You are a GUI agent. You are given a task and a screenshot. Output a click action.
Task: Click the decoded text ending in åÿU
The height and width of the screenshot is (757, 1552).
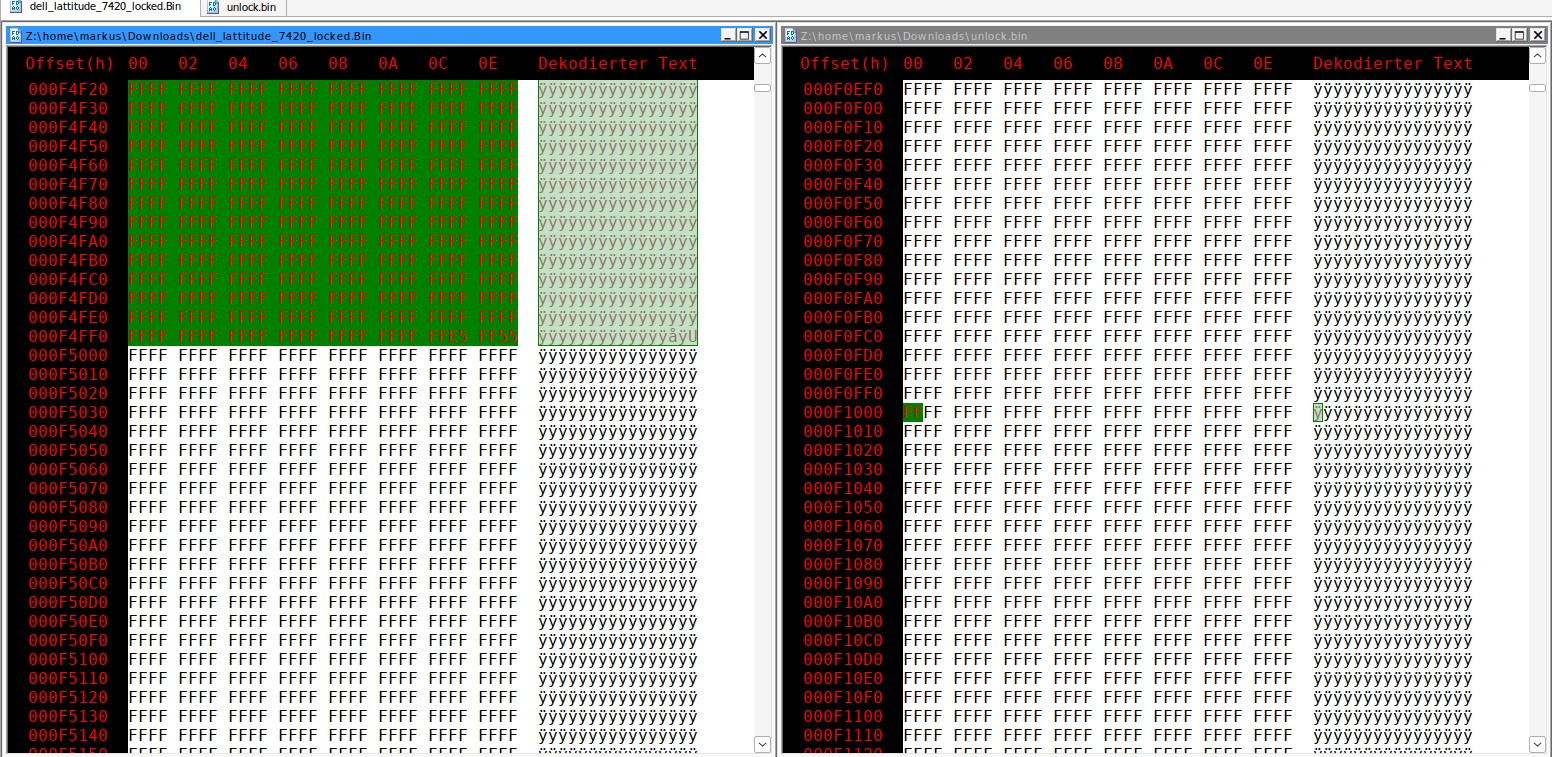[618, 337]
